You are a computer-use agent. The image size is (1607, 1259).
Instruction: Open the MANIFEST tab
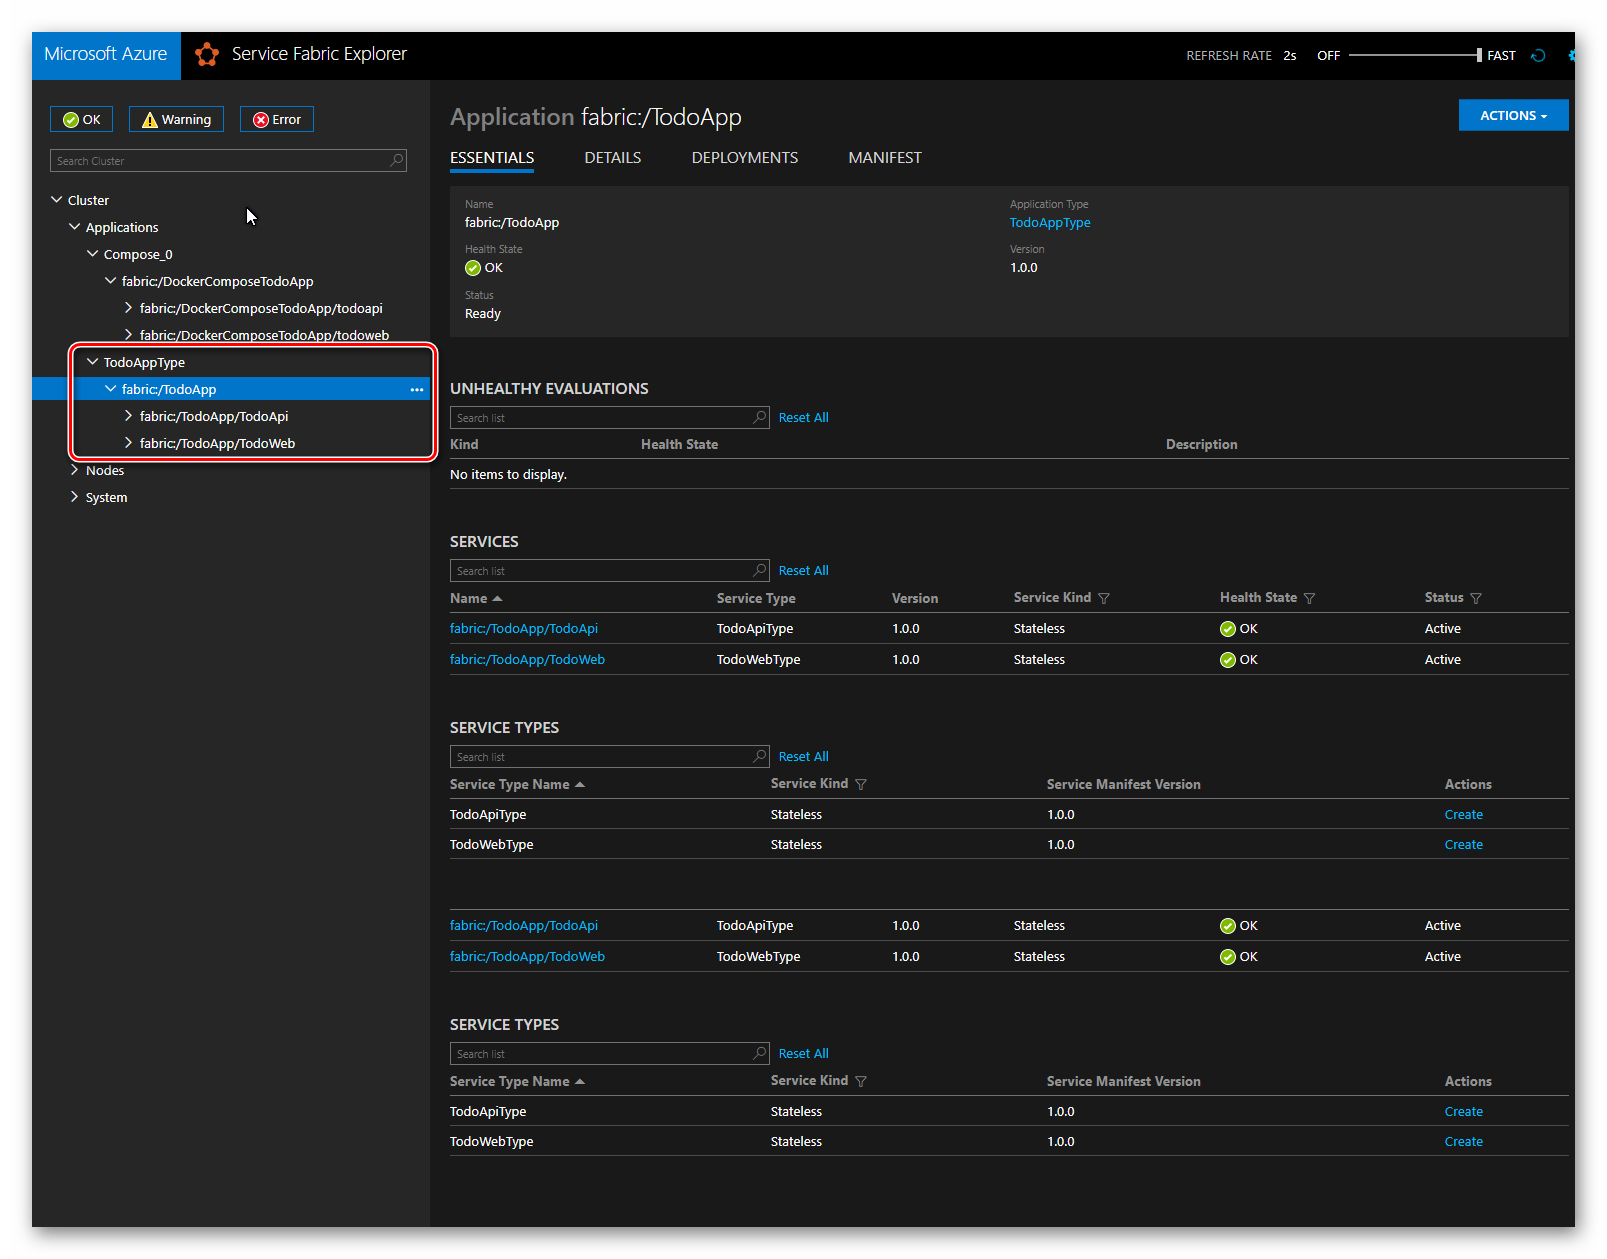(885, 158)
